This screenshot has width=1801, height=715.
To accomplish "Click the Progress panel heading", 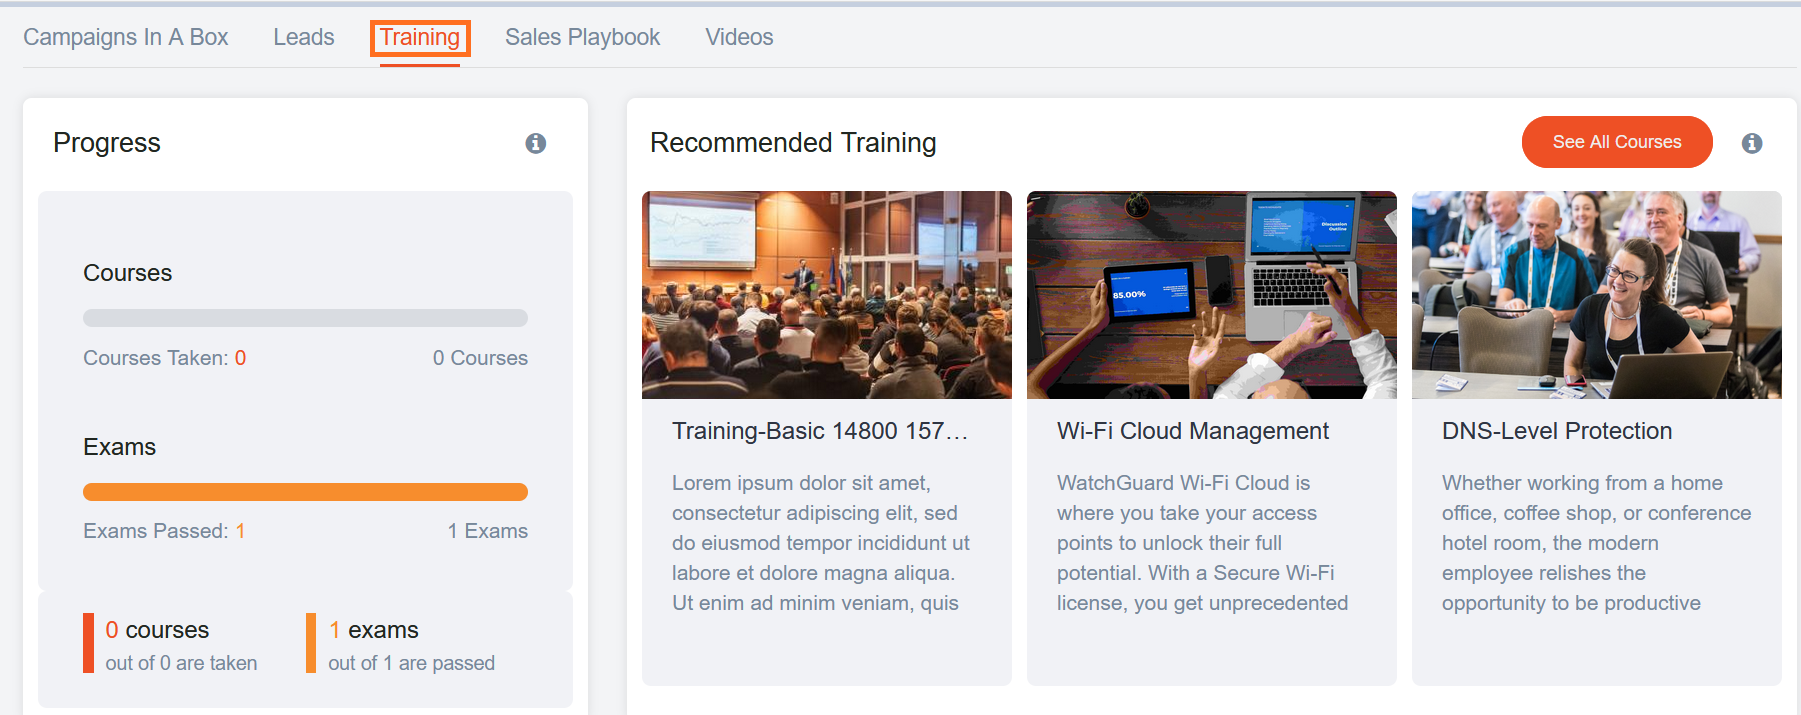I will [107, 143].
